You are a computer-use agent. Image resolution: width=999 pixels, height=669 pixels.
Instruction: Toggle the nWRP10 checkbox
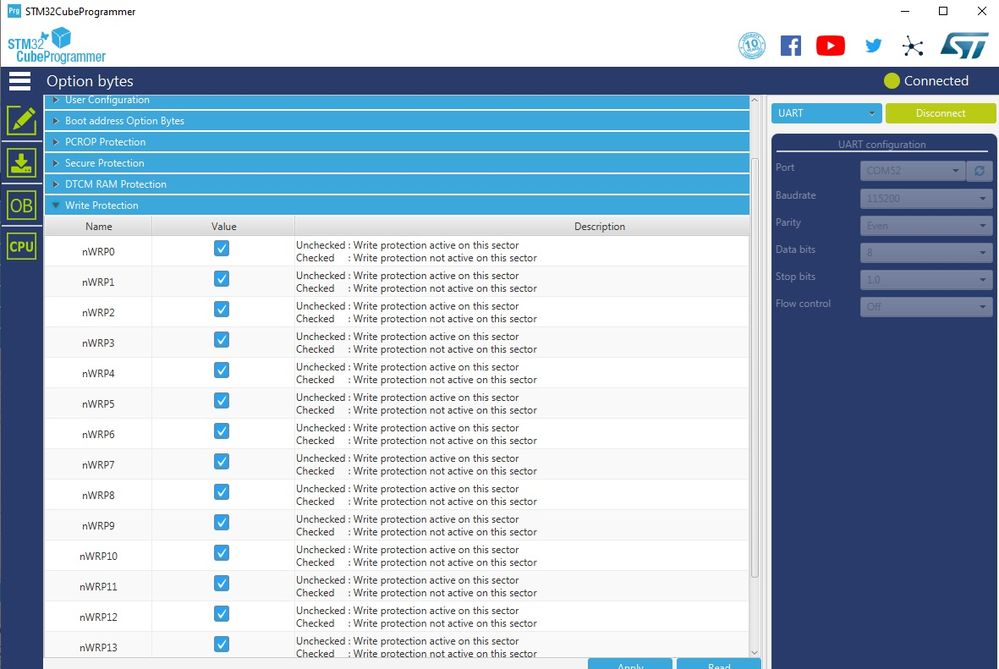click(x=221, y=553)
